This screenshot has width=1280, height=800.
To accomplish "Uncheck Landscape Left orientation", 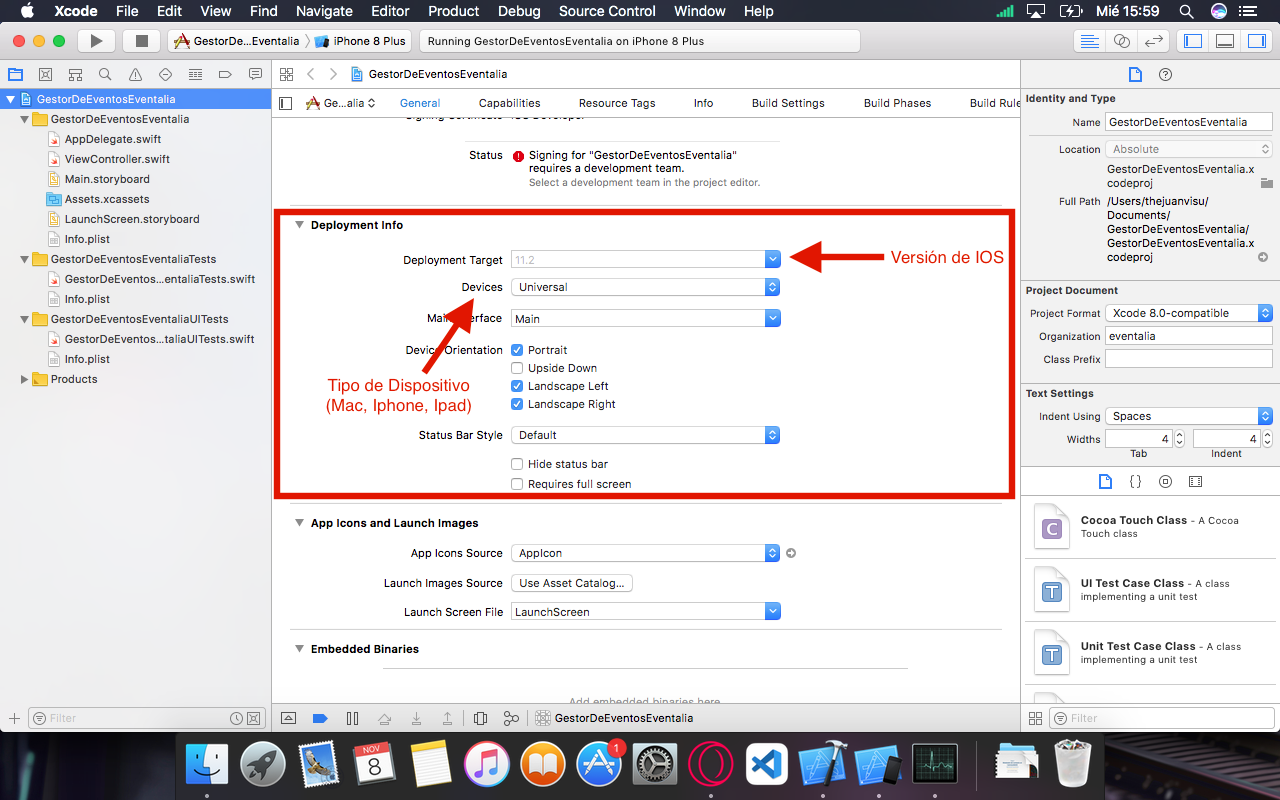I will pos(517,386).
